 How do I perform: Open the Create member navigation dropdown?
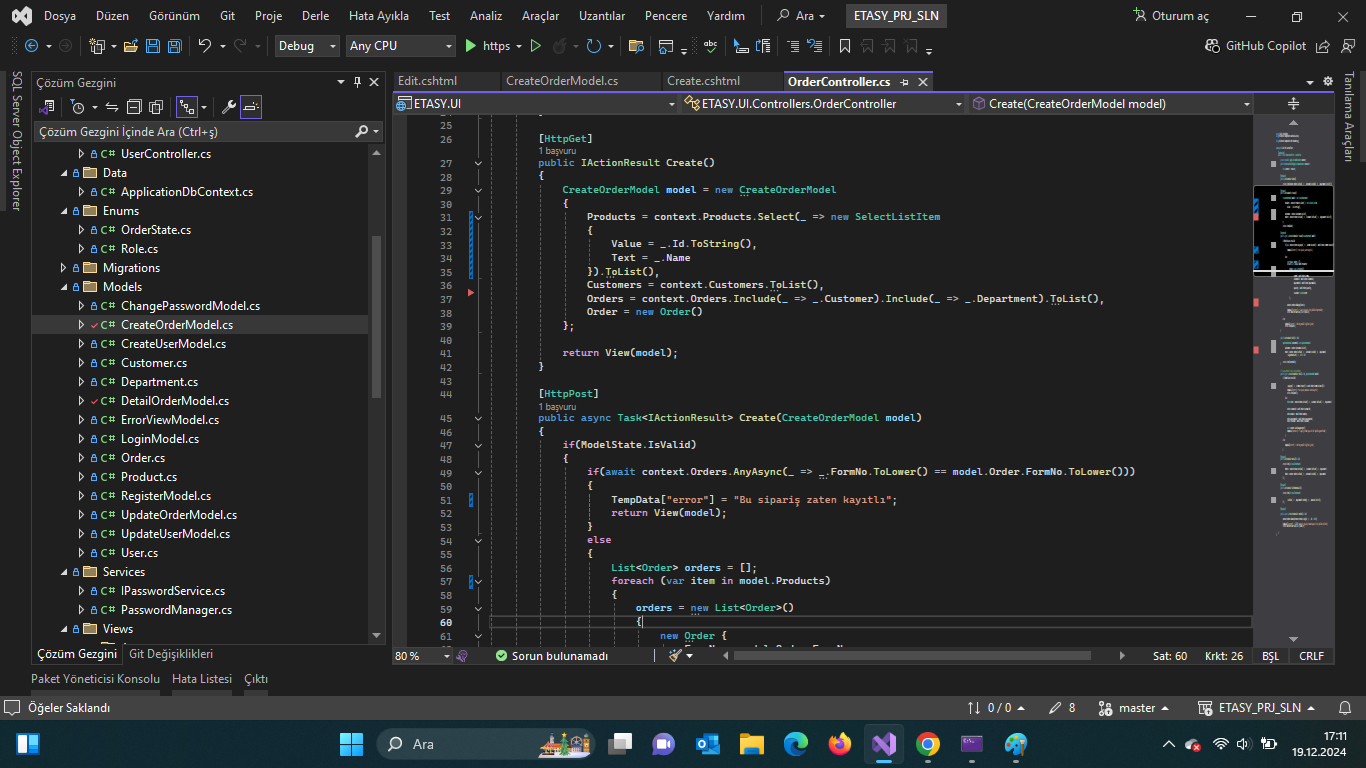[x=1110, y=104]
